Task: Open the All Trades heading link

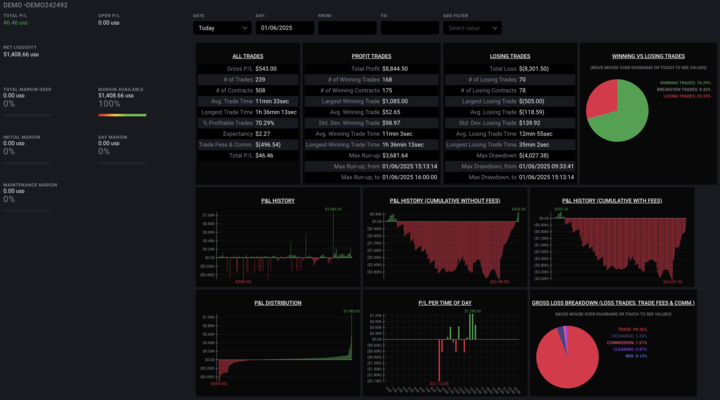Action: [x=248, y=56]
